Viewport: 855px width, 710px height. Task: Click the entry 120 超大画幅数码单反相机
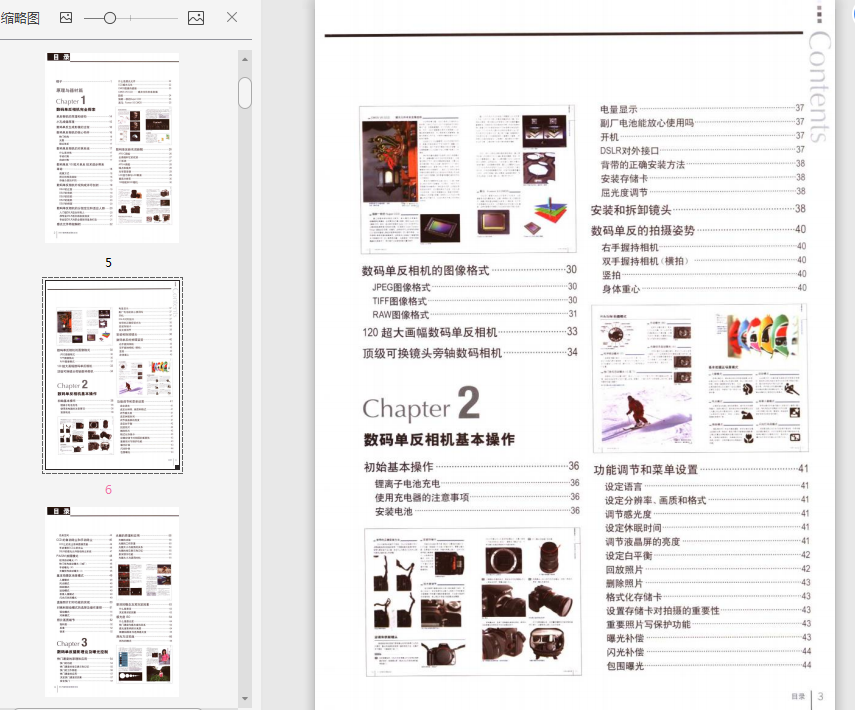(x=430, y=332)
